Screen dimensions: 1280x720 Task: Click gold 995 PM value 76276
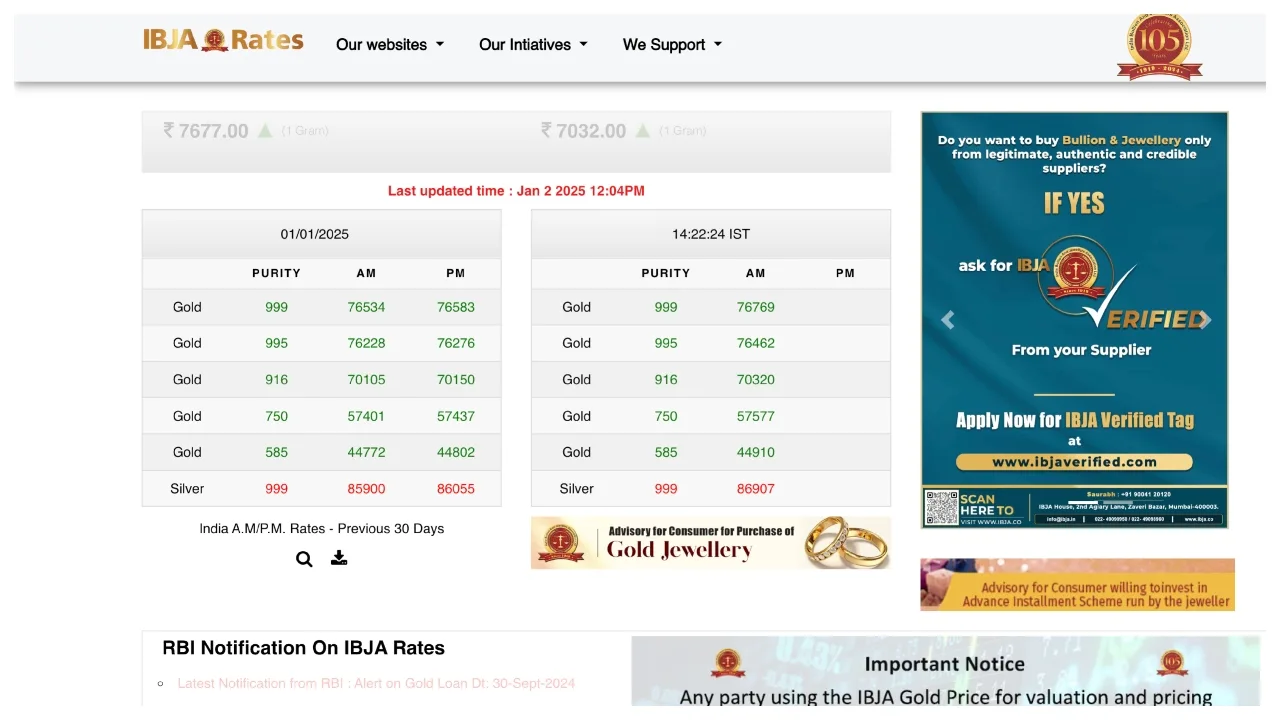[x=456, y=343]
